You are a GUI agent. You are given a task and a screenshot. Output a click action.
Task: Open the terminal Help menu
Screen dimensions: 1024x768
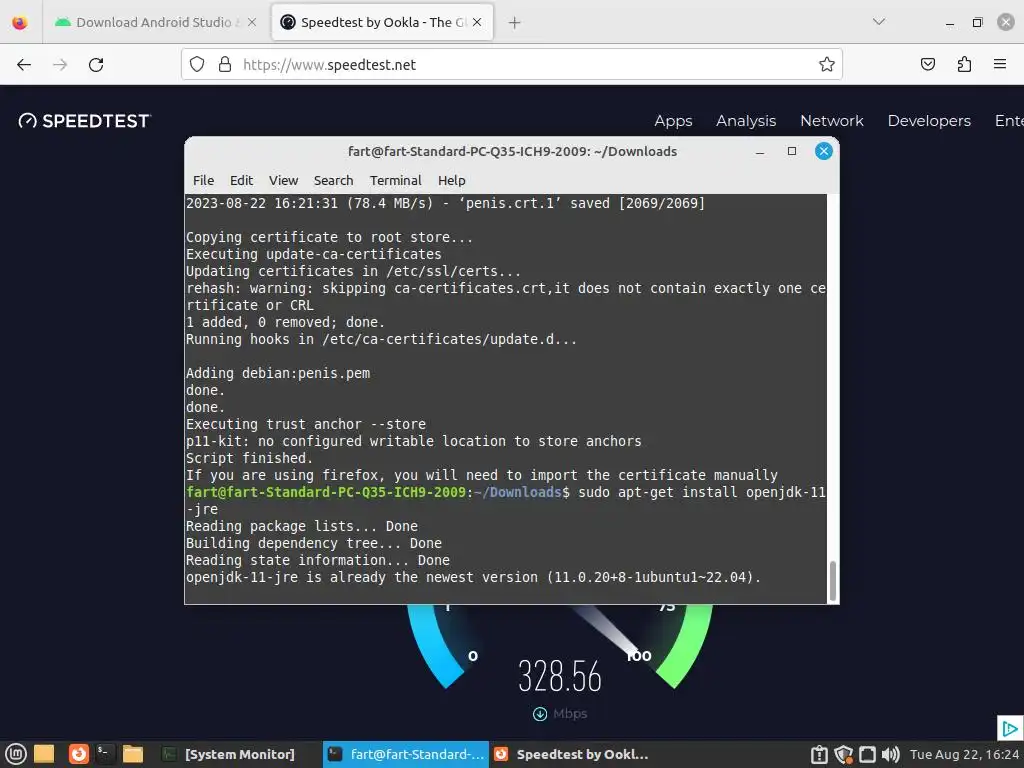click(451, 180)
